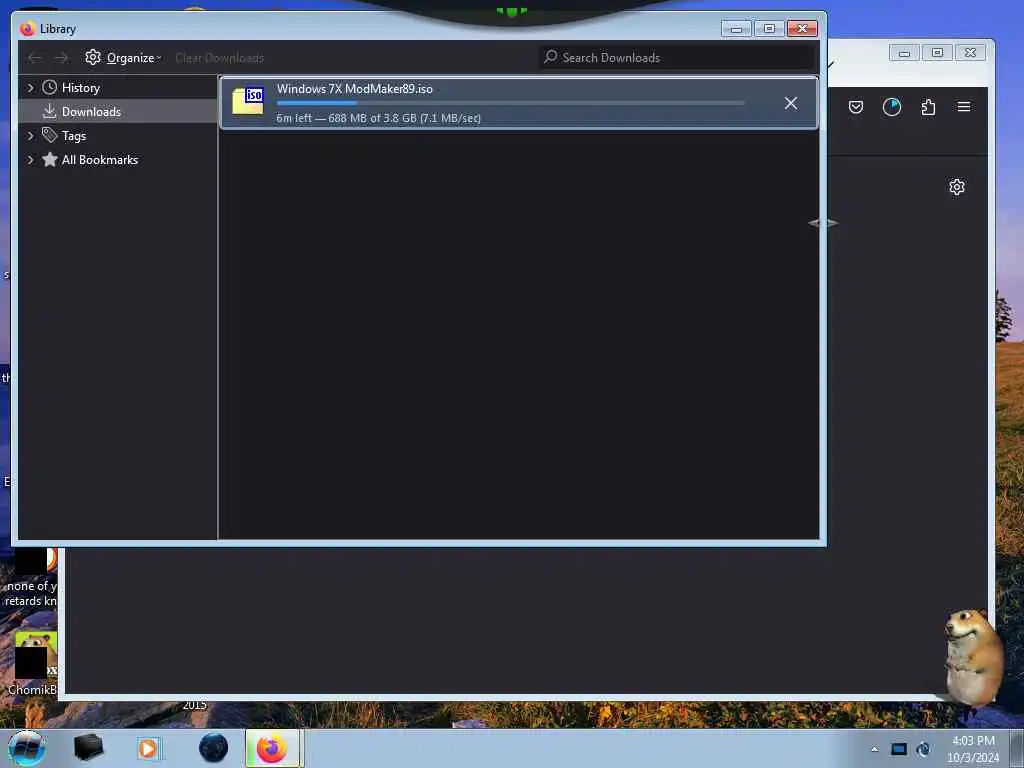Click the new tab page settings gear
1024x768 pixels.
pos(957,187)
